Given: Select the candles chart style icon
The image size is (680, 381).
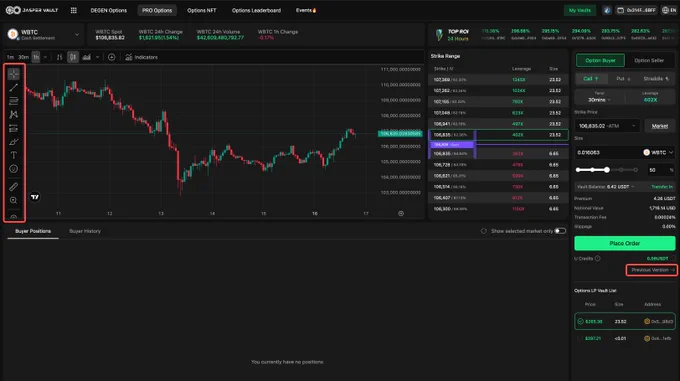Looking at the screenshot, I should pos(73,57).
